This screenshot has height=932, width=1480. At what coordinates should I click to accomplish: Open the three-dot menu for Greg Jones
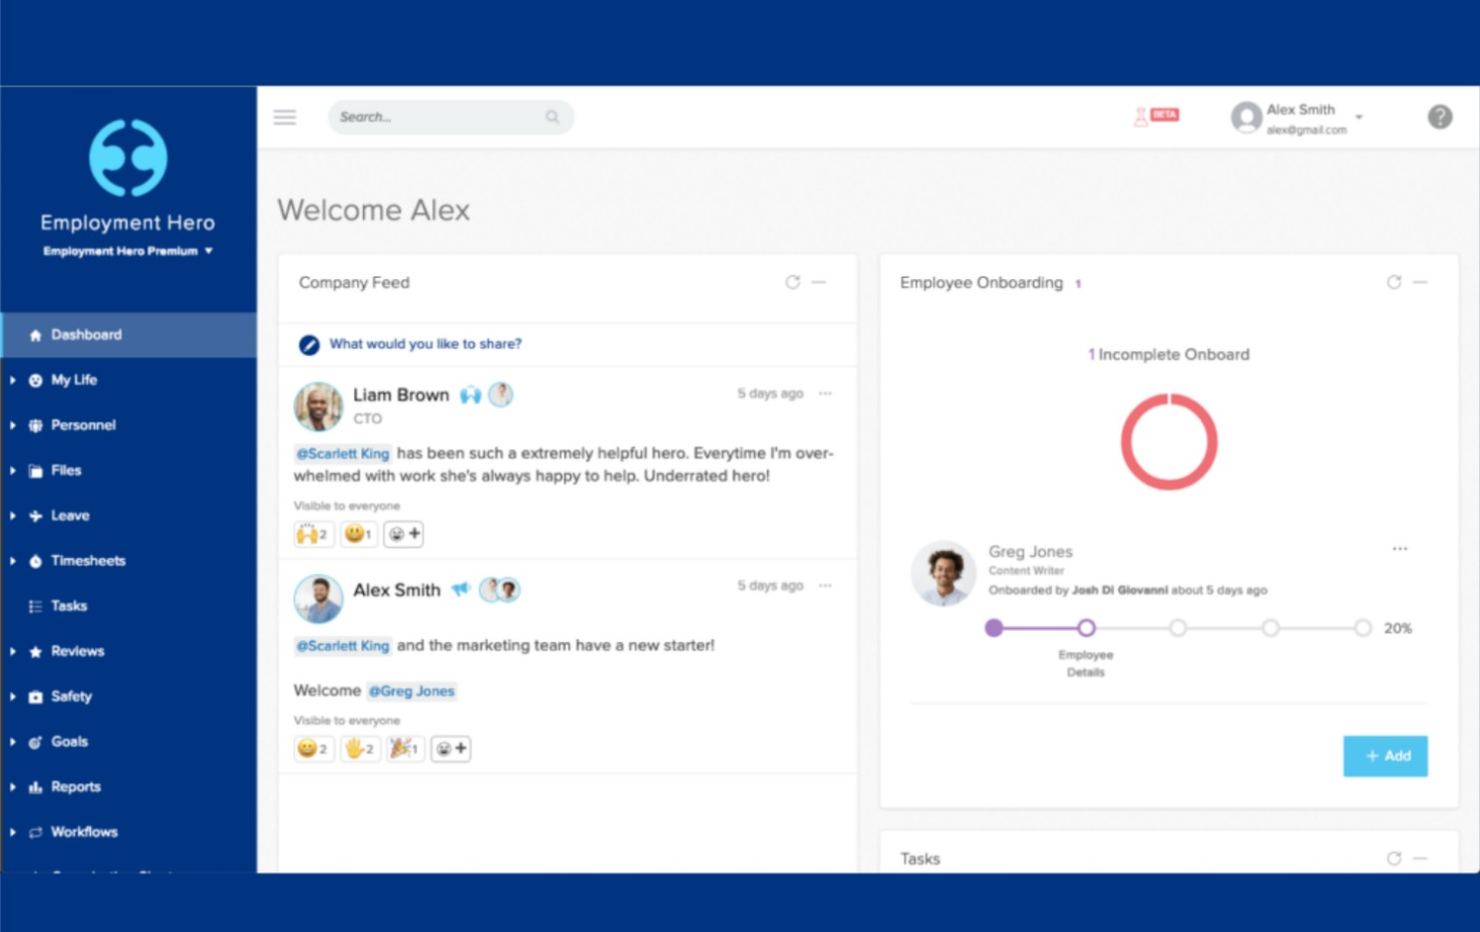coord(1399,549)
